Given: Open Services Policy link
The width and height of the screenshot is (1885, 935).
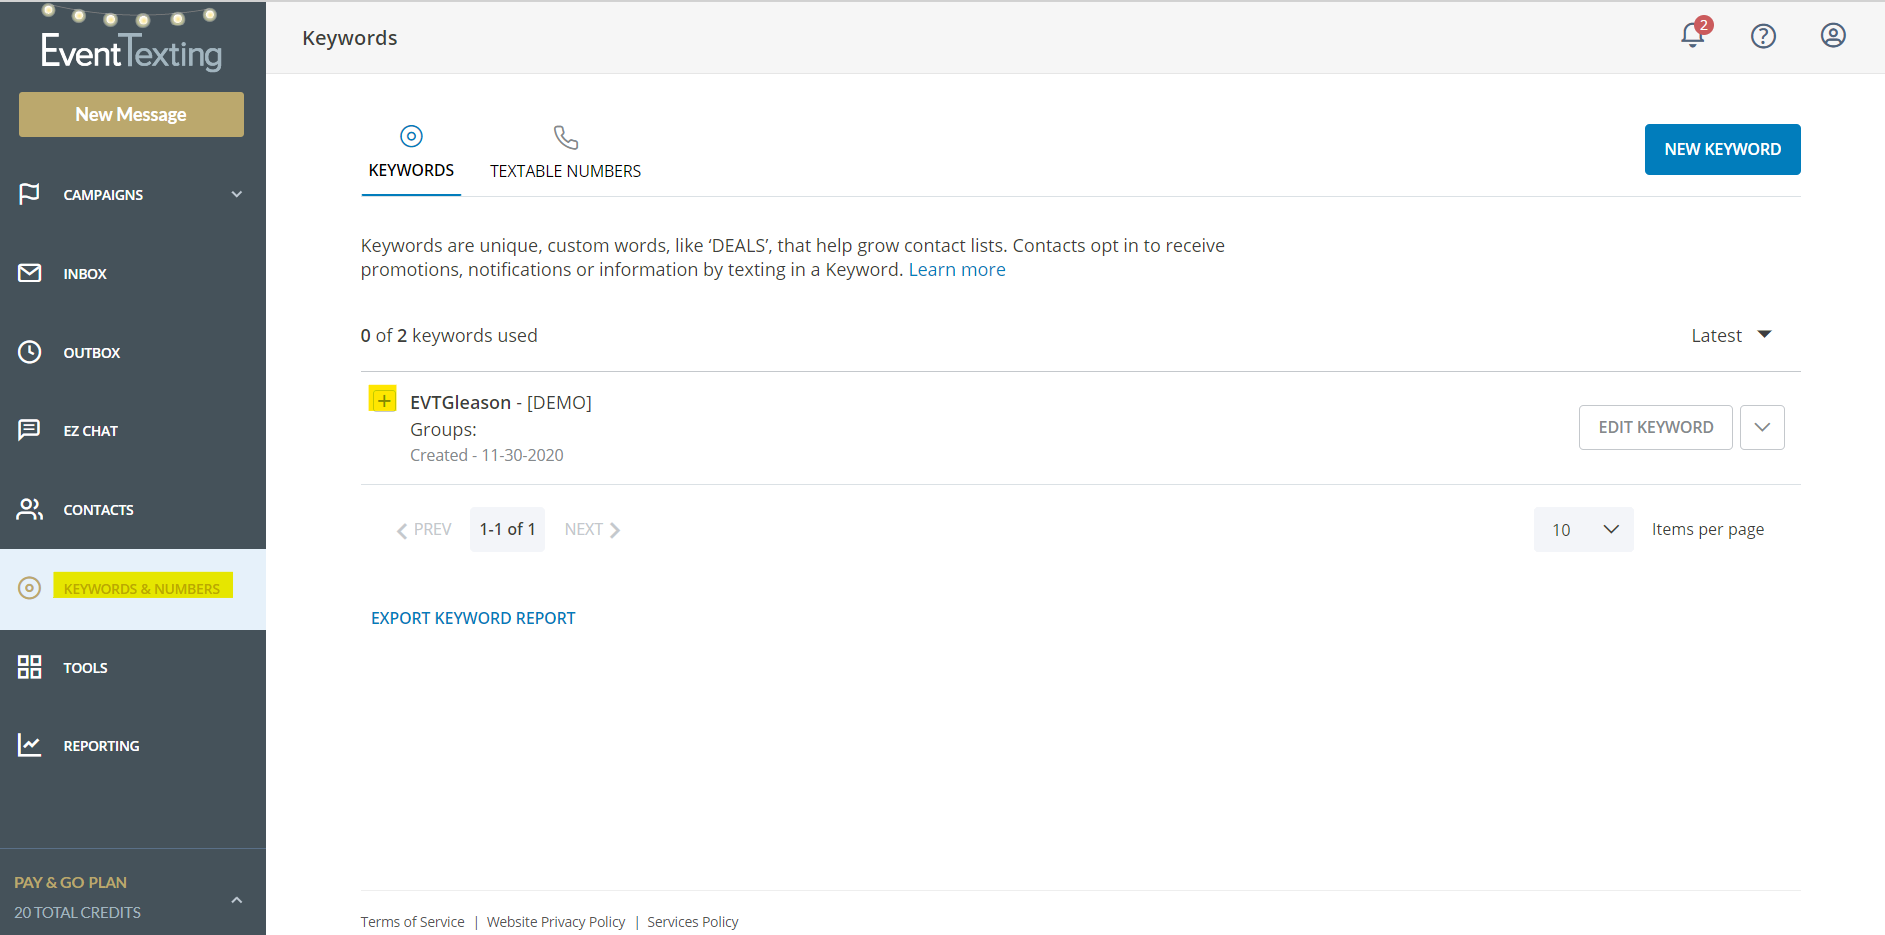Looking at the screenshot, I should click(x=693, y=922).
